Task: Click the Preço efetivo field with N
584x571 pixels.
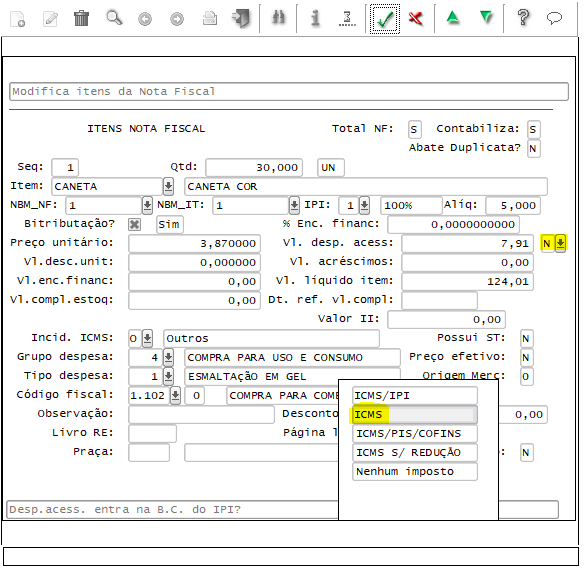Action: (x=527, y=357)
